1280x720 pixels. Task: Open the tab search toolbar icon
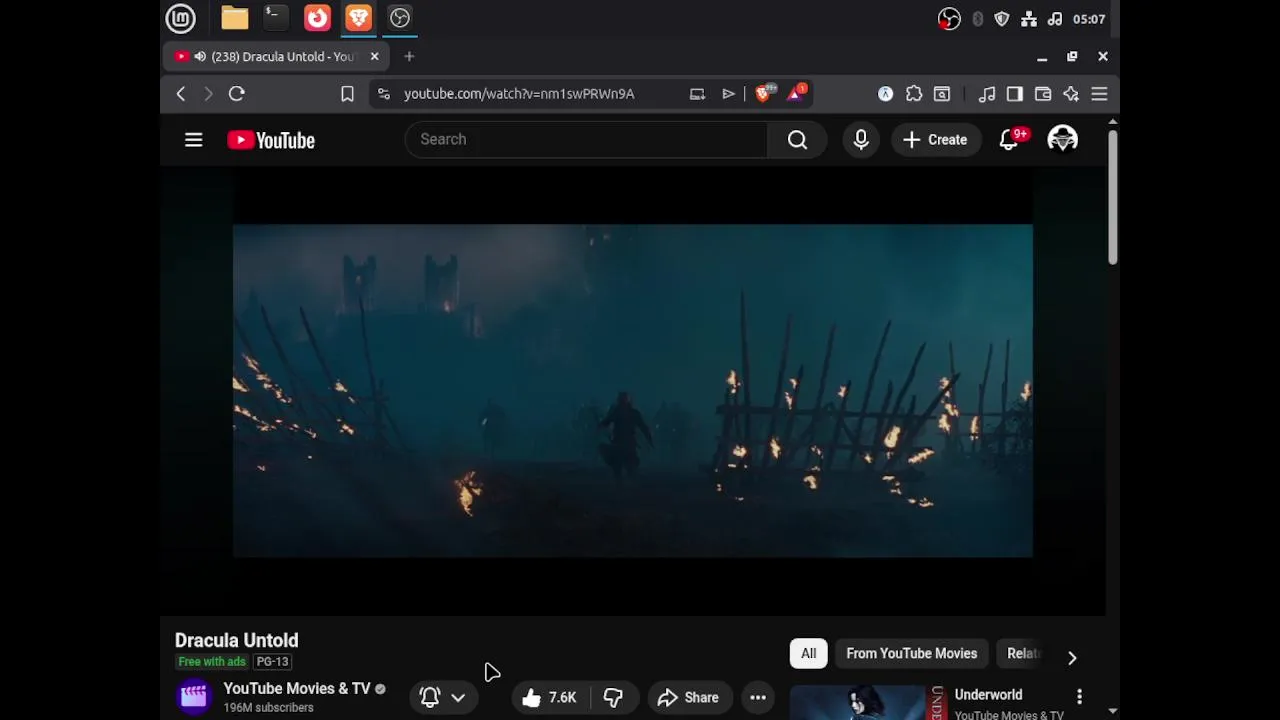click(x=942, y=94)
